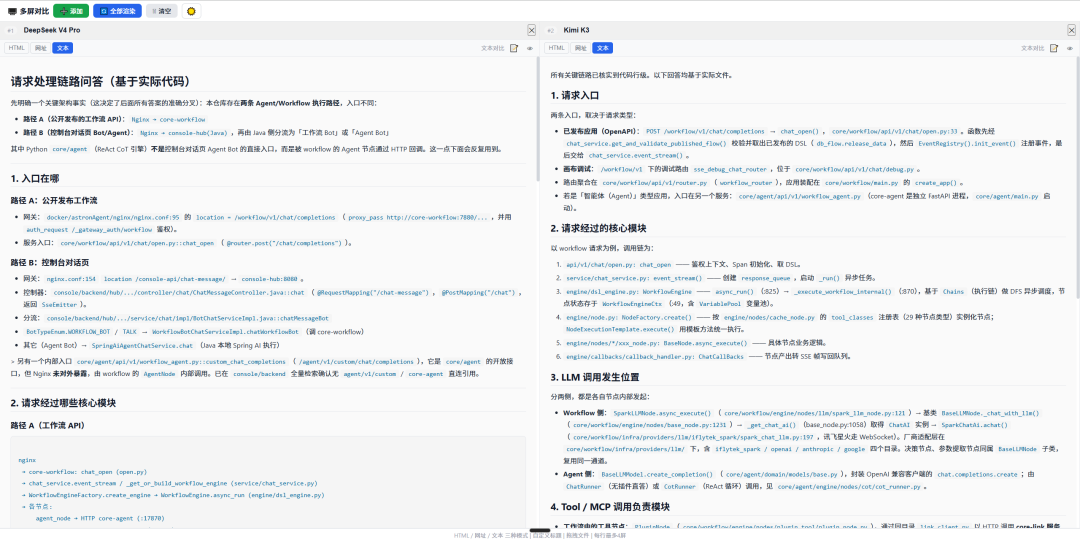Click the green 添加 button
Viewport: 1080px width, 541px height.
71,11
